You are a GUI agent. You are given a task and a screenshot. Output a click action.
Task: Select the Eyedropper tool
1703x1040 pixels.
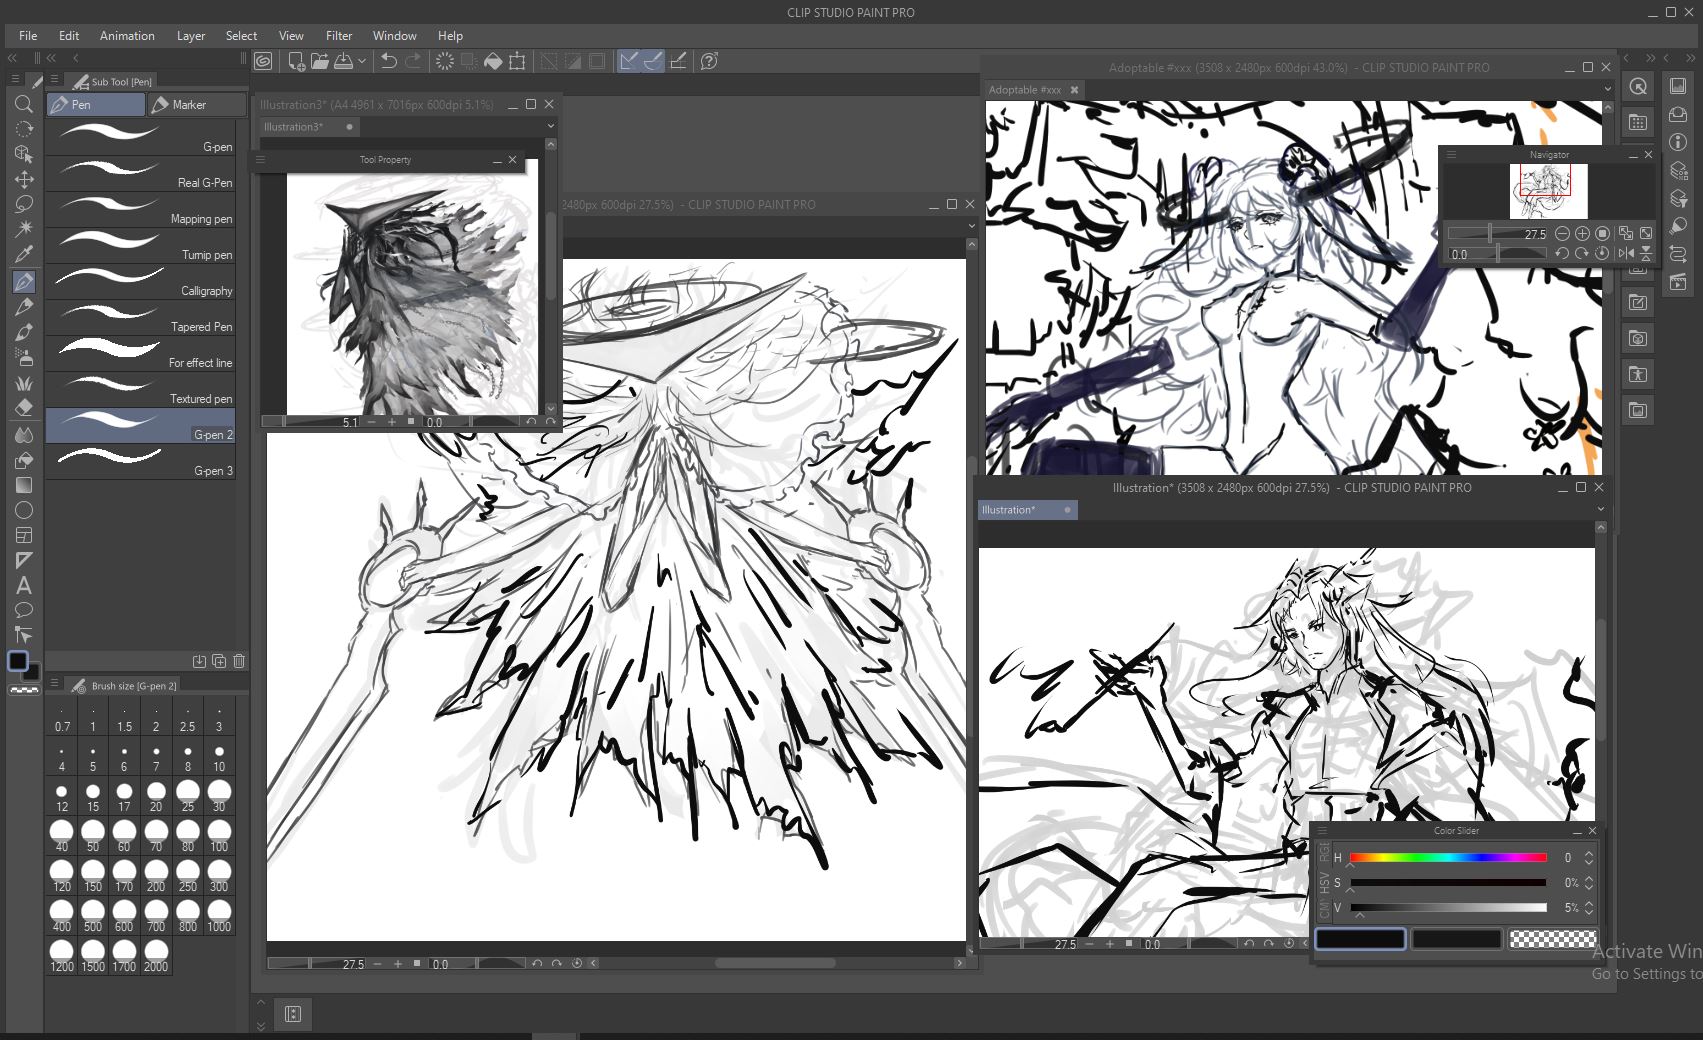coord(24,254)
